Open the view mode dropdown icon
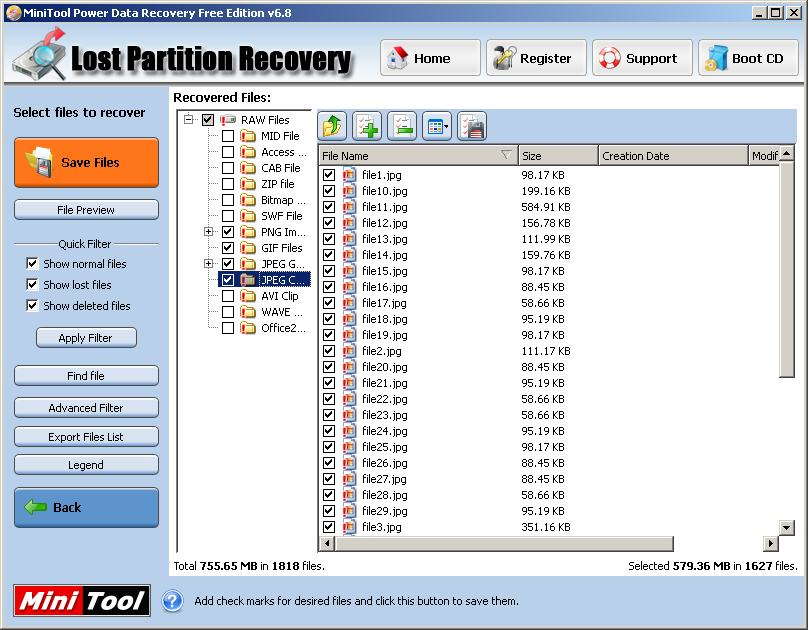 coord(437,126)
